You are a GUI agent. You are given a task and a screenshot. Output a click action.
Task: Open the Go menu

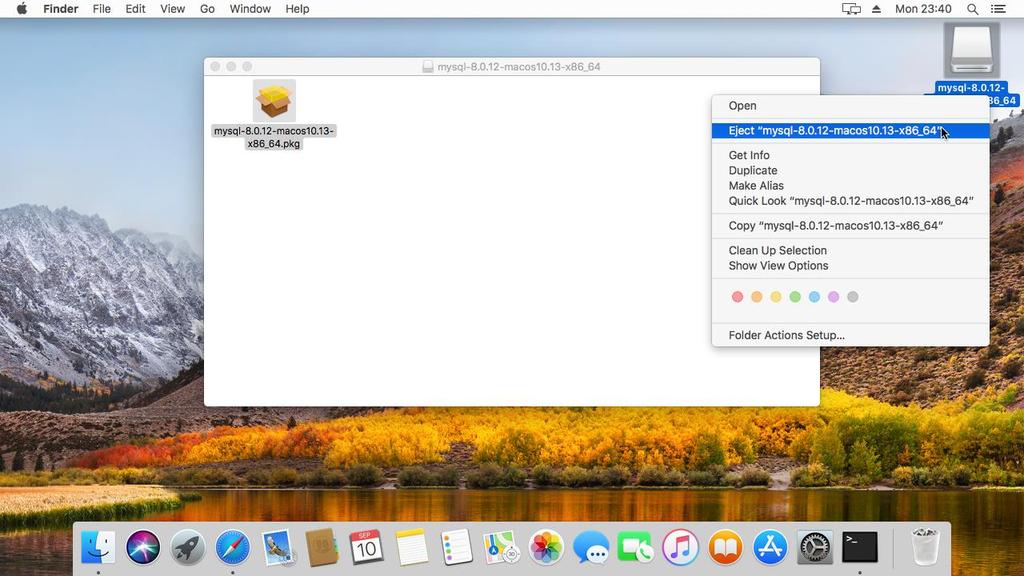point(207,9)
